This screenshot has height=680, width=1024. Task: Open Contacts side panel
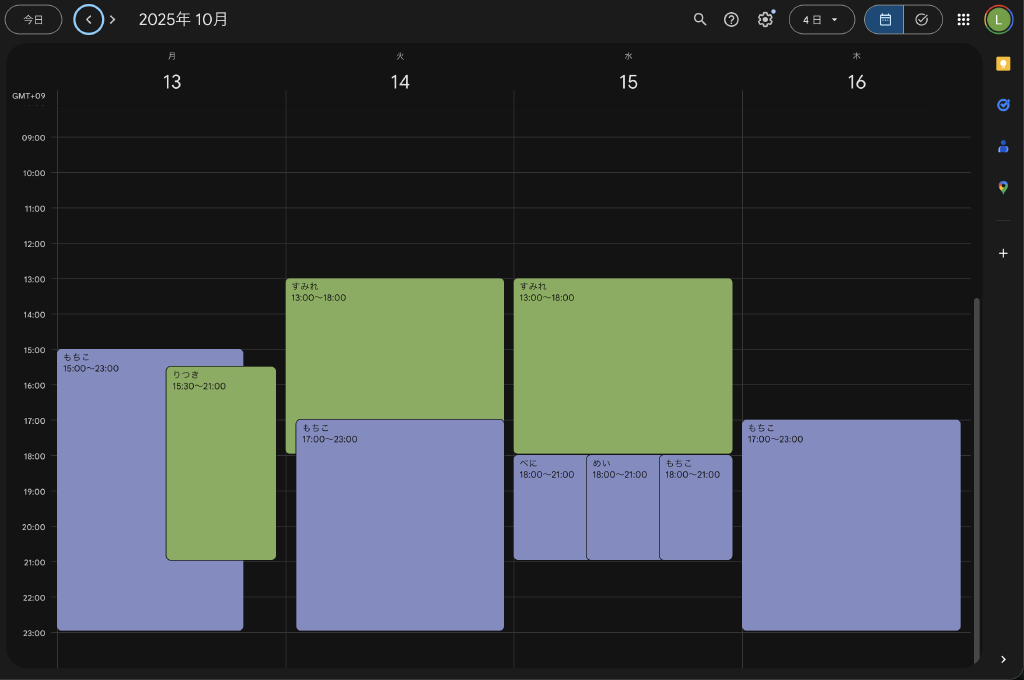click(1003, 146)
